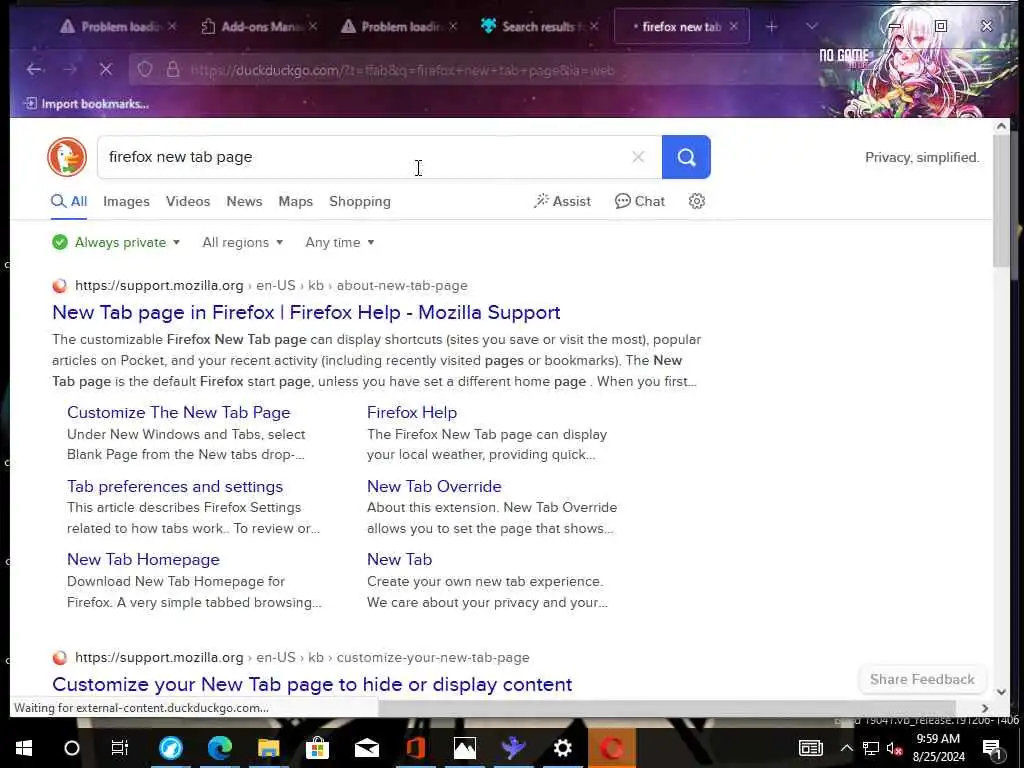This screenshot has height=768, width=1024.
Task: Open the Customize The New Tab Page link
Action: [178, 412]
